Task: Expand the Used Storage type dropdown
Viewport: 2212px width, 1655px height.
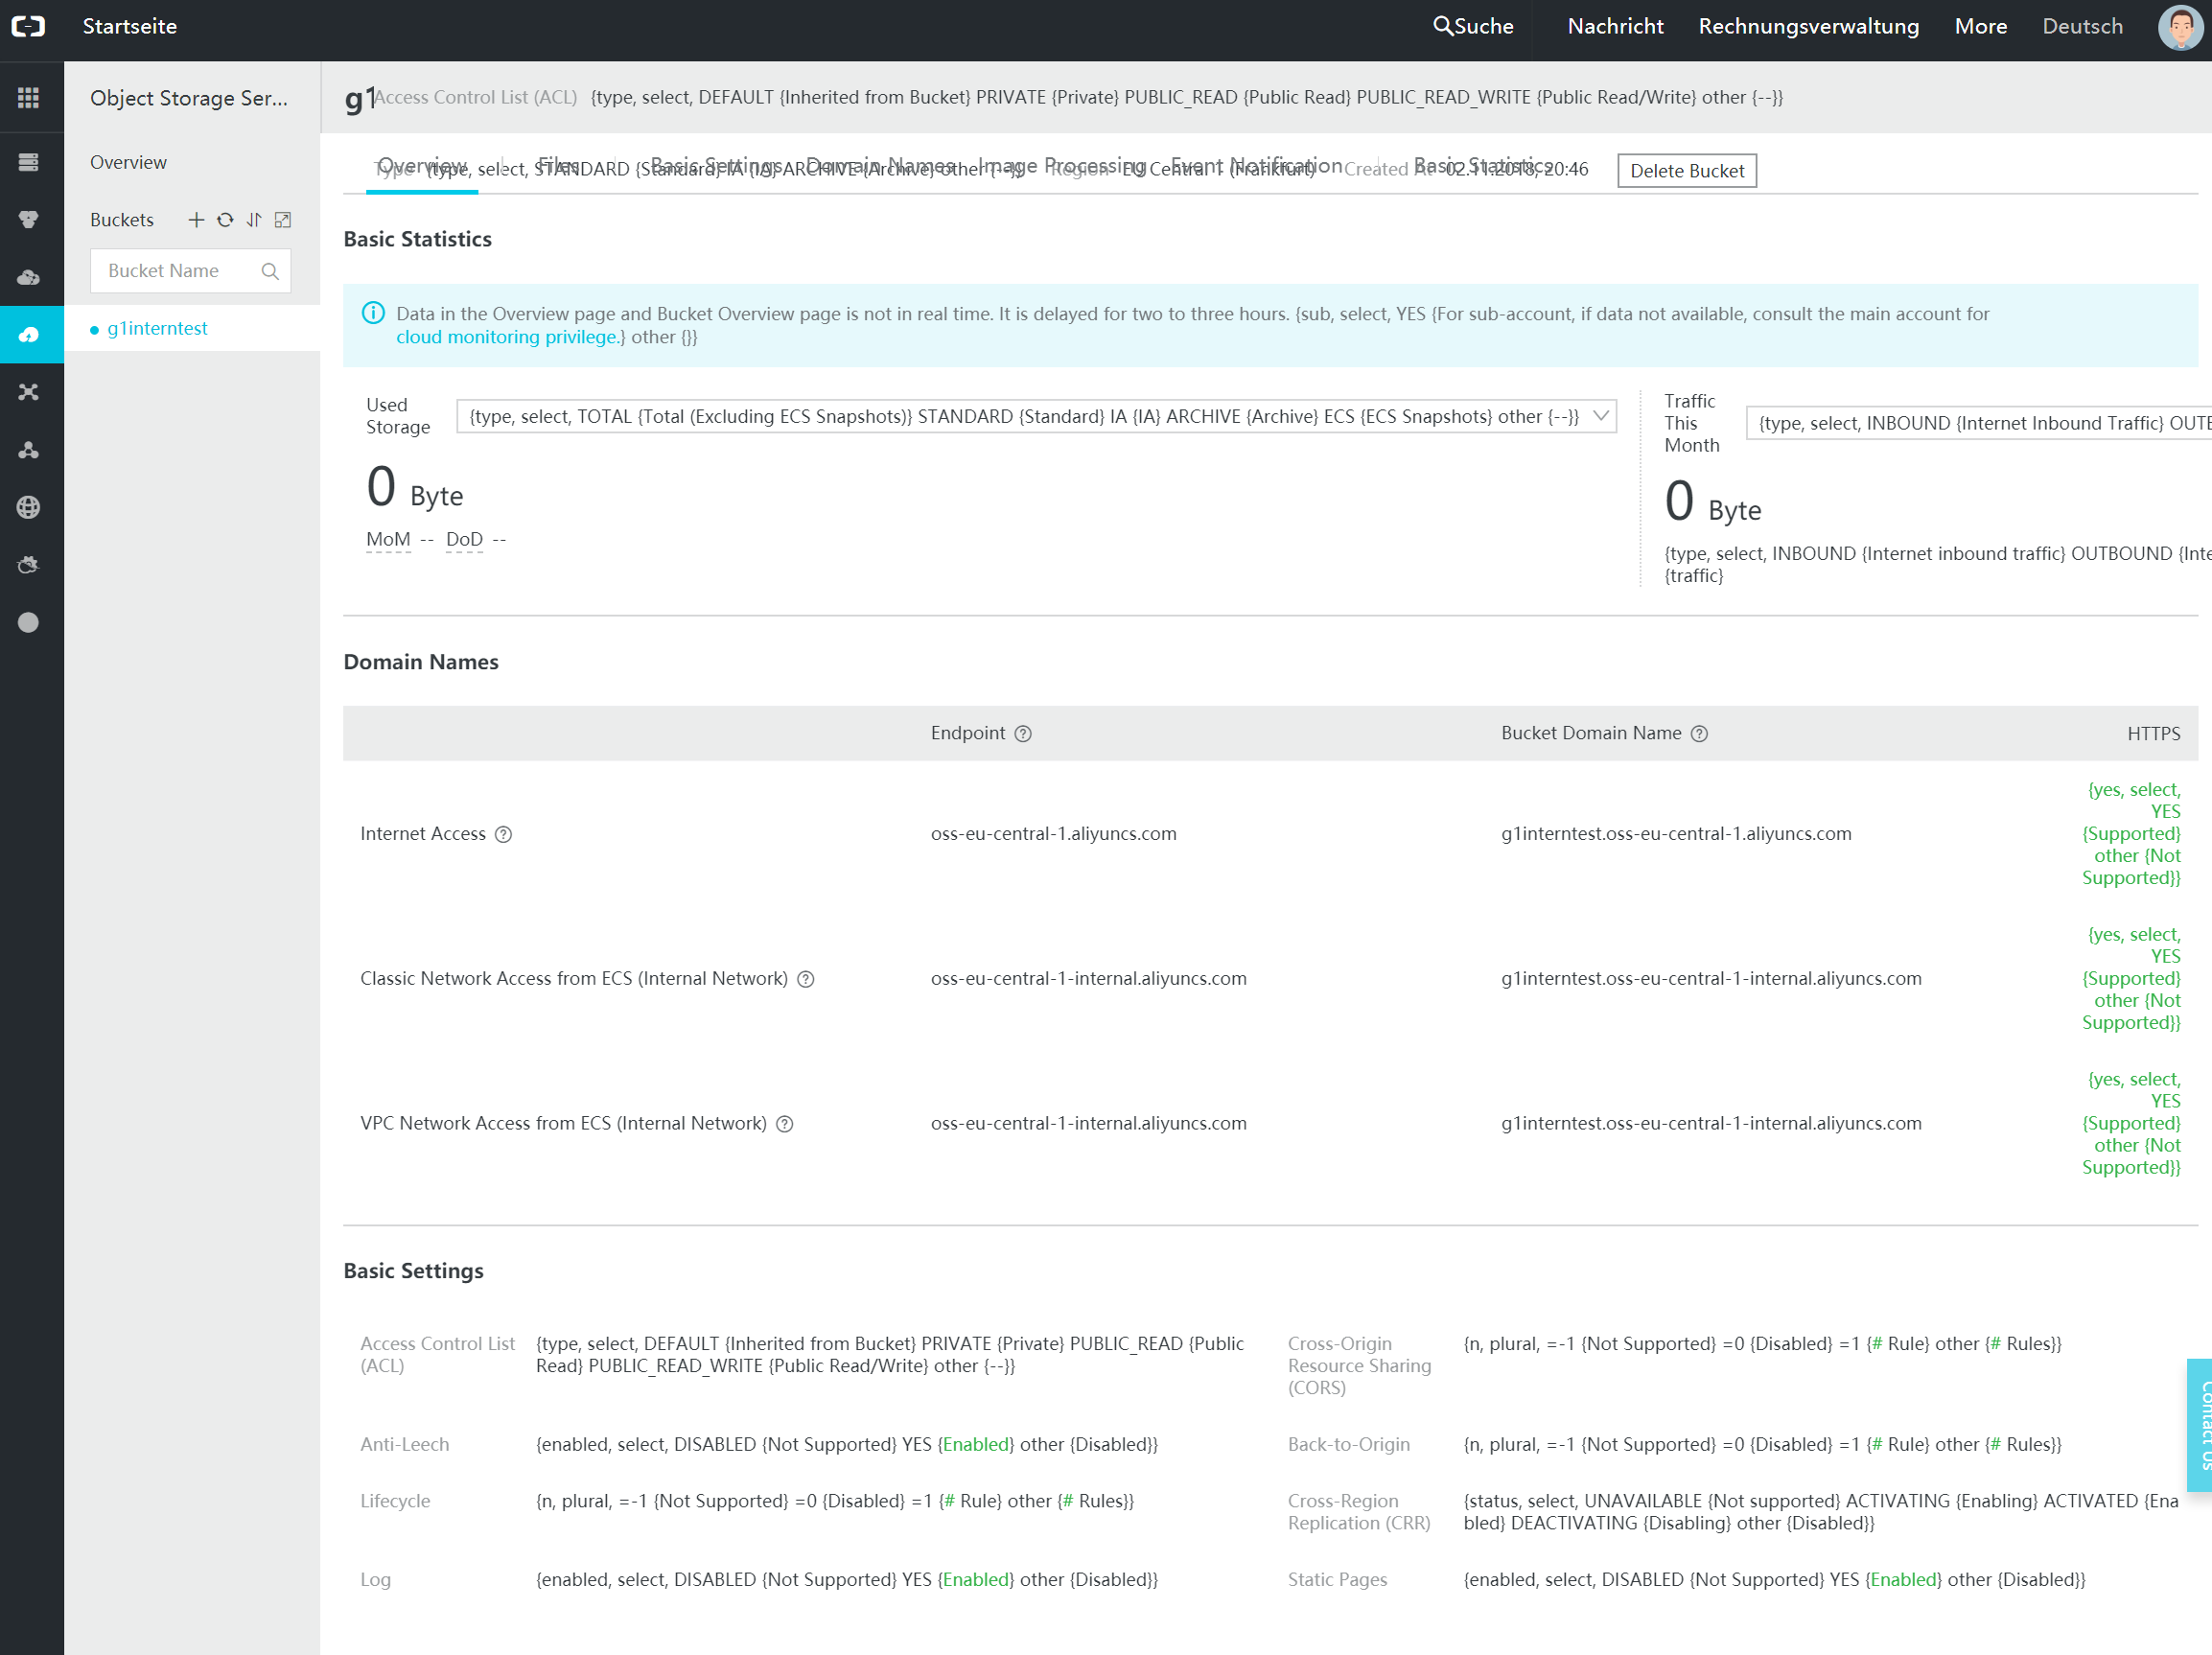Action: point(1036,417)
